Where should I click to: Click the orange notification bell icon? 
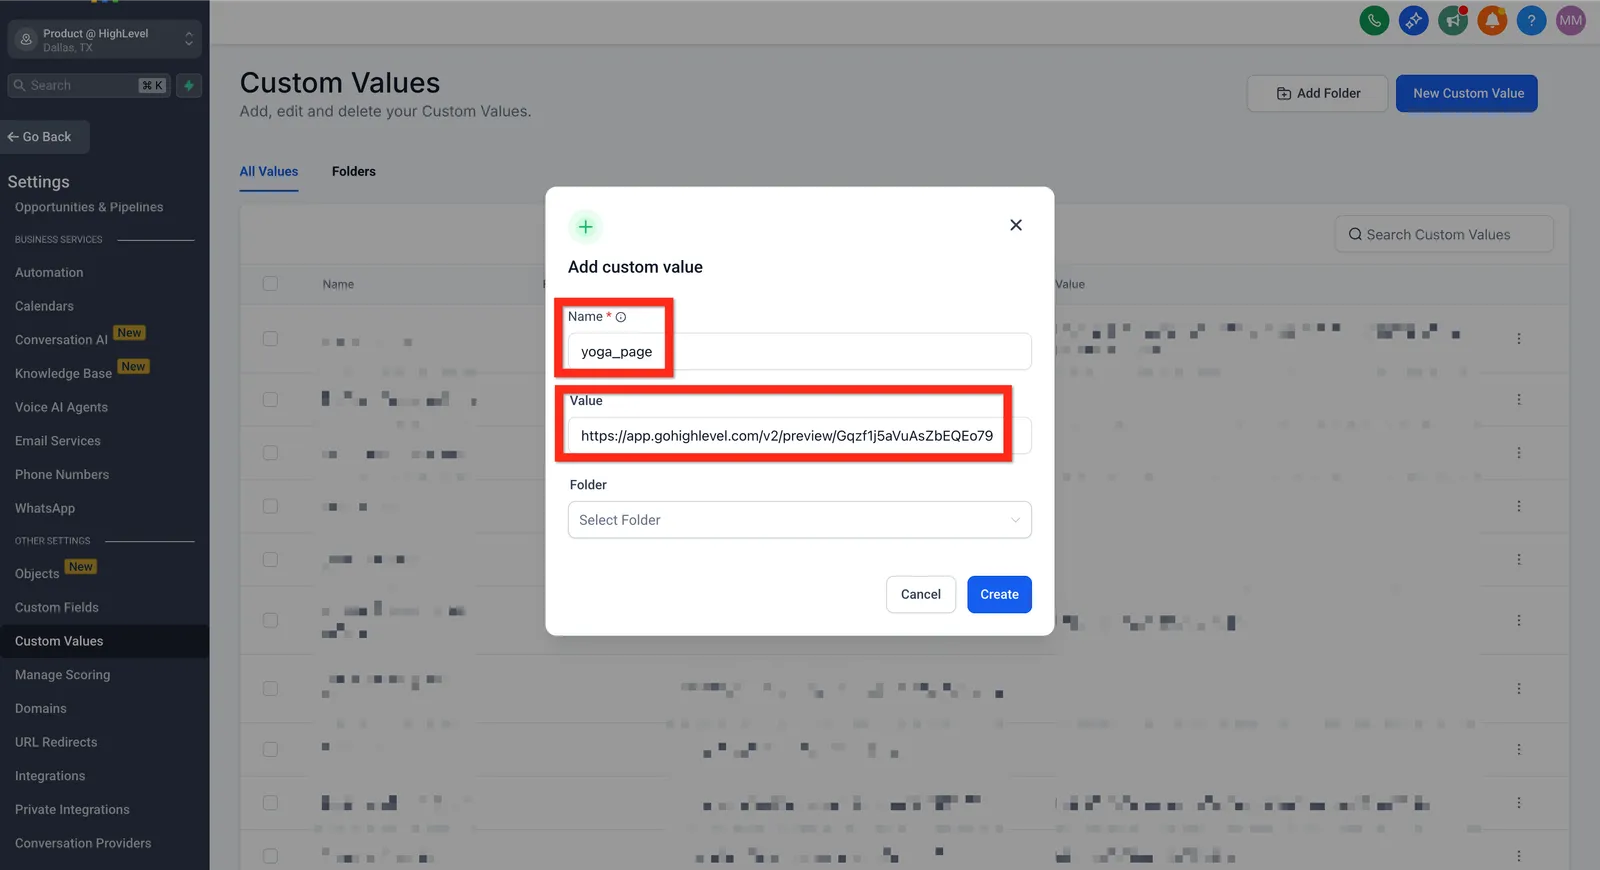[x=1492, y=20]
